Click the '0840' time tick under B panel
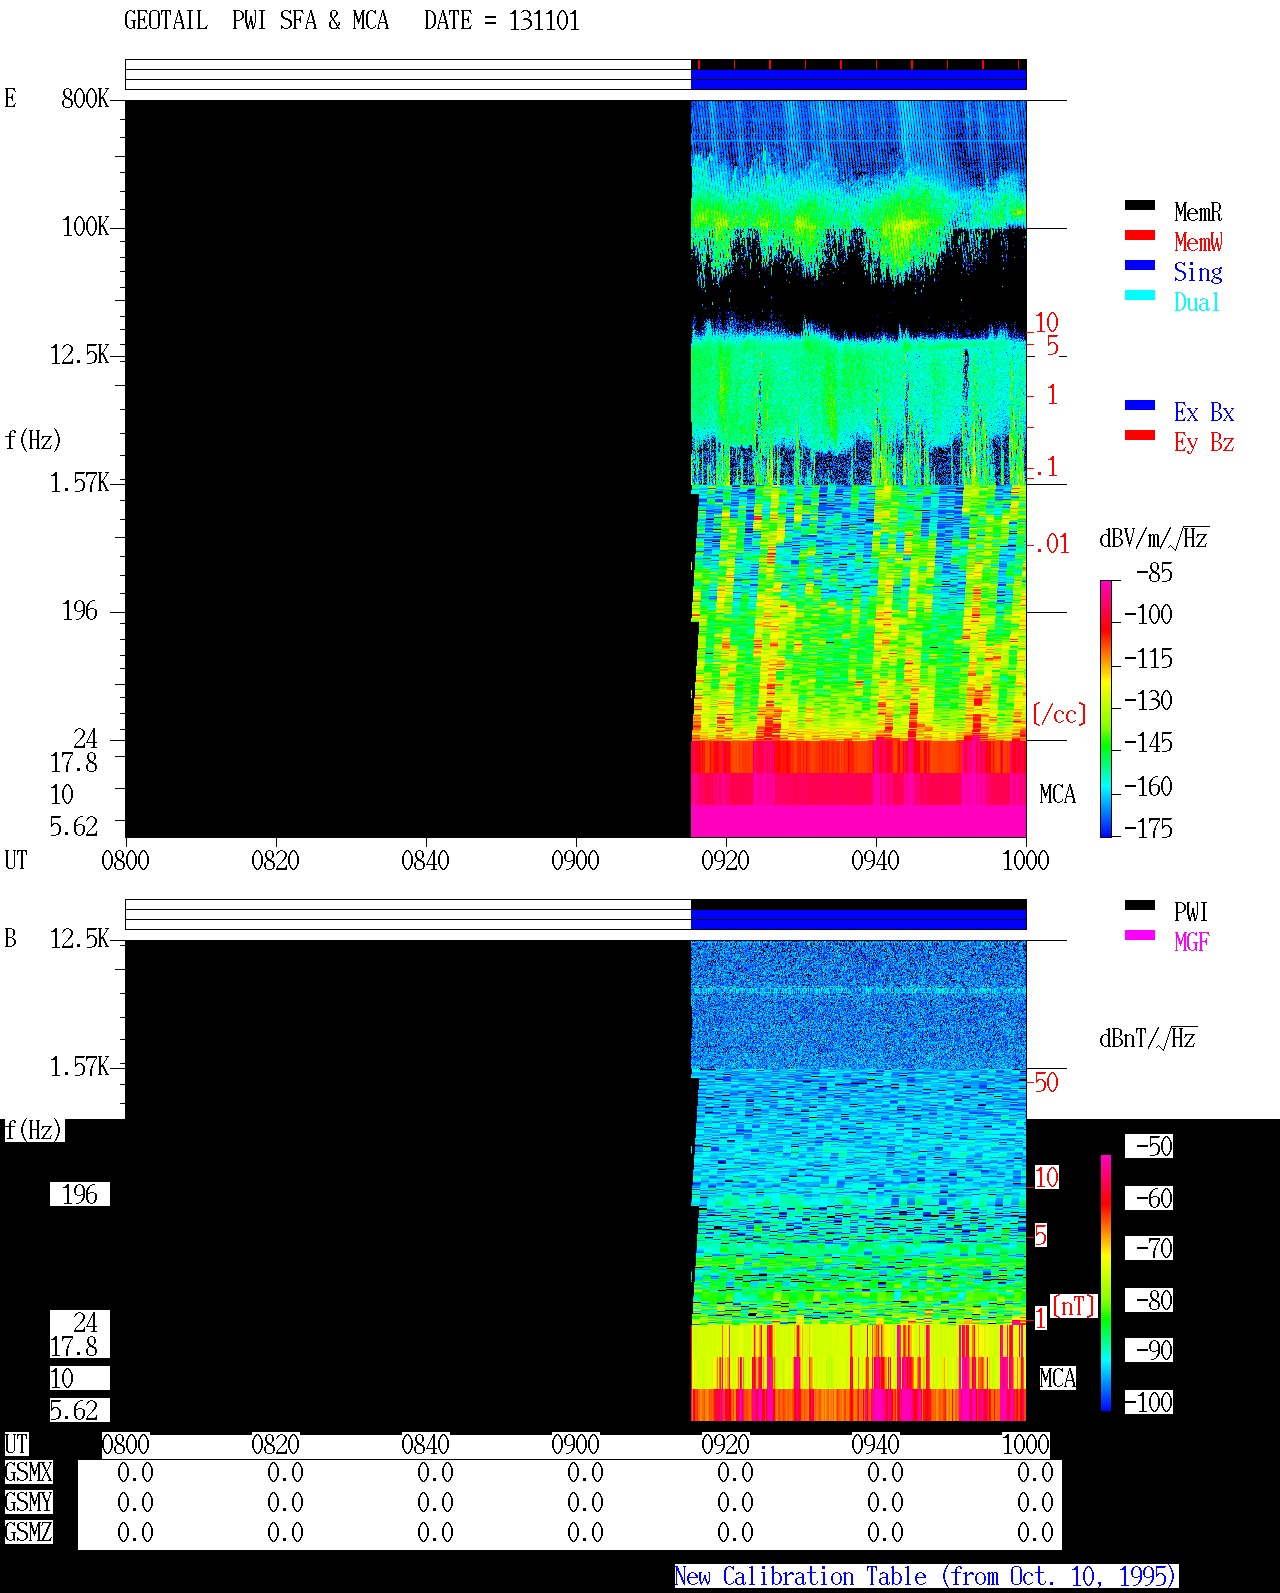1280x1593 pixels. (x=425, y=1444)
